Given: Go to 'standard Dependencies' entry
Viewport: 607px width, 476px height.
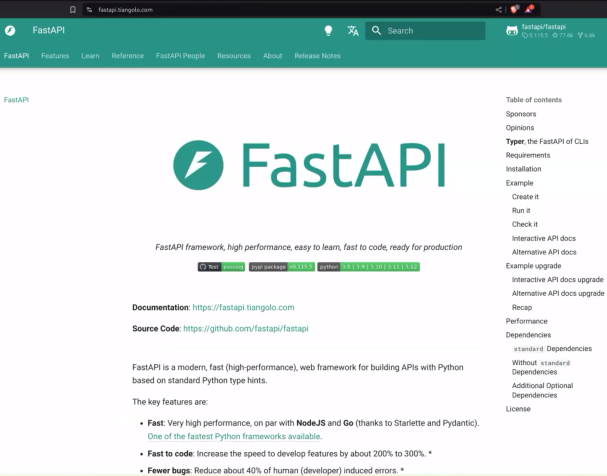Looking at the screenshot, I should pos(552,349).
